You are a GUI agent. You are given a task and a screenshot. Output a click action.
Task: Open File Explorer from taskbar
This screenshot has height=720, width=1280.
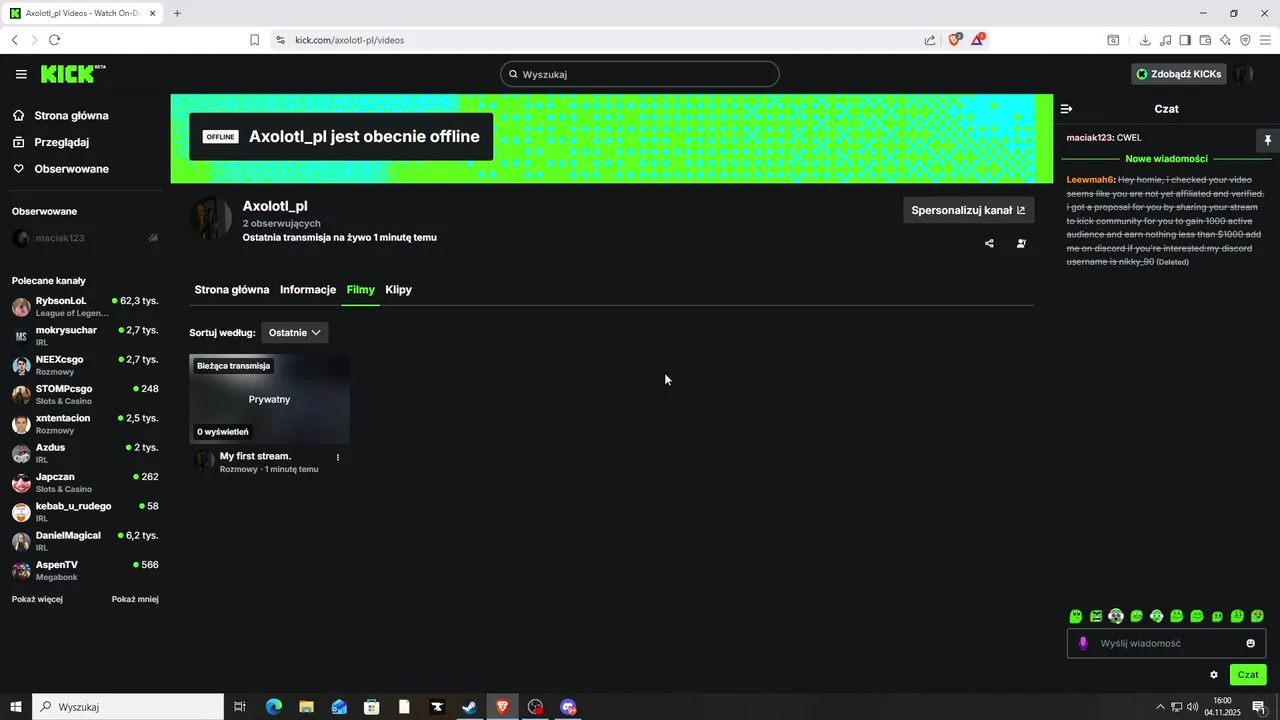tap(306, 707)
